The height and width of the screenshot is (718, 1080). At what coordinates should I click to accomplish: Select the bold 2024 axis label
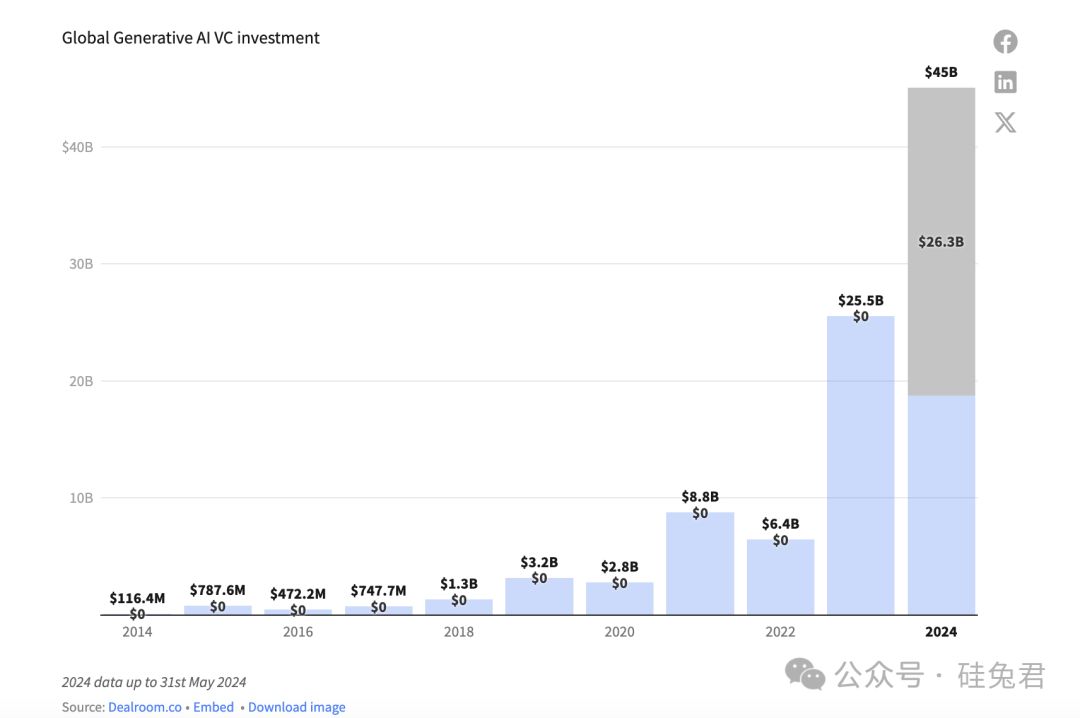941,632
